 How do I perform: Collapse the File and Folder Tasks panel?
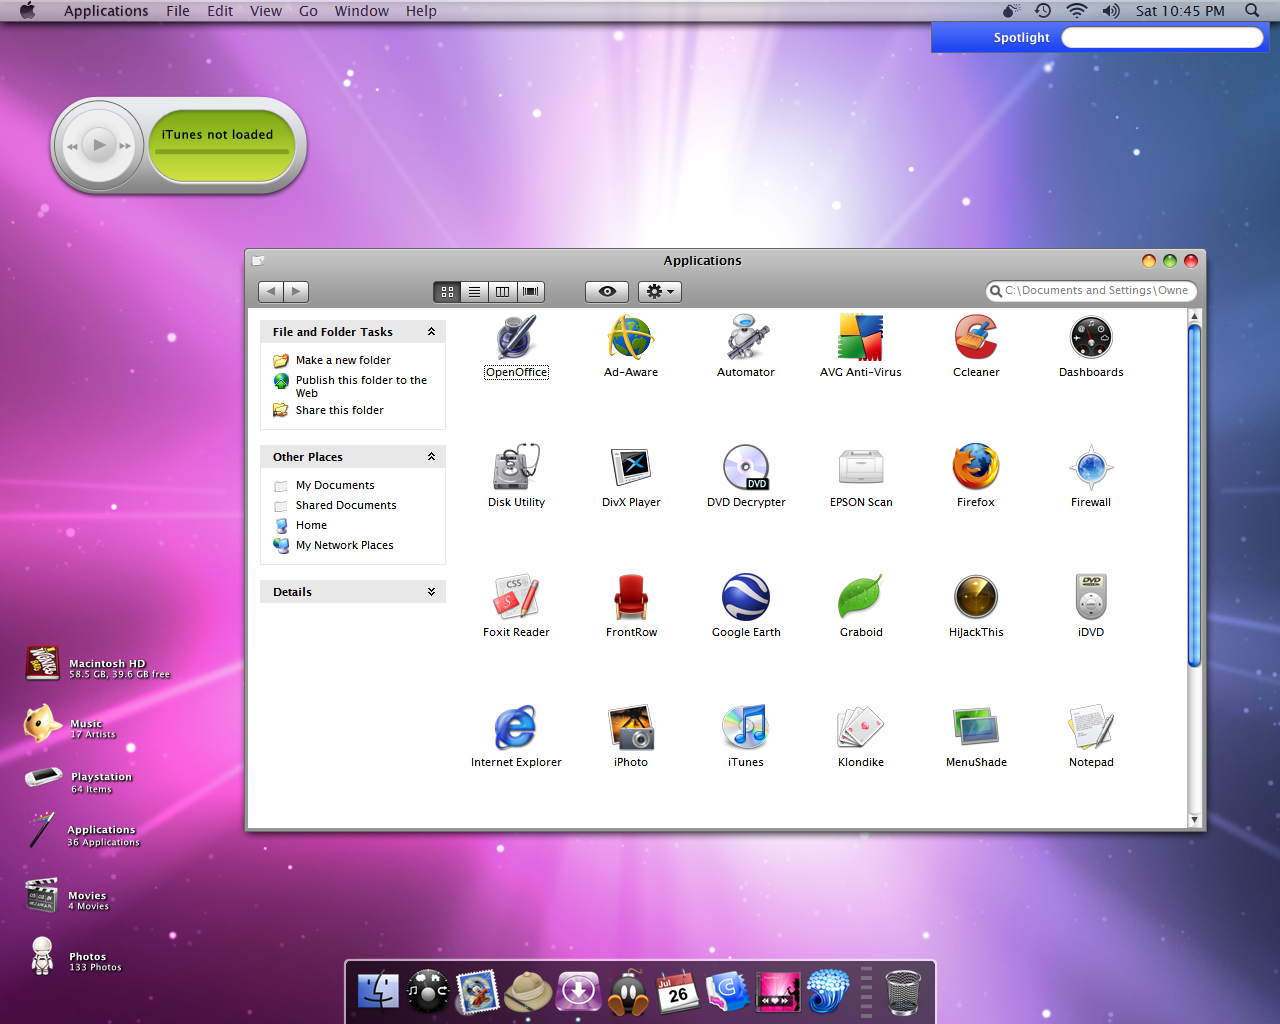[x=432, y=332]
